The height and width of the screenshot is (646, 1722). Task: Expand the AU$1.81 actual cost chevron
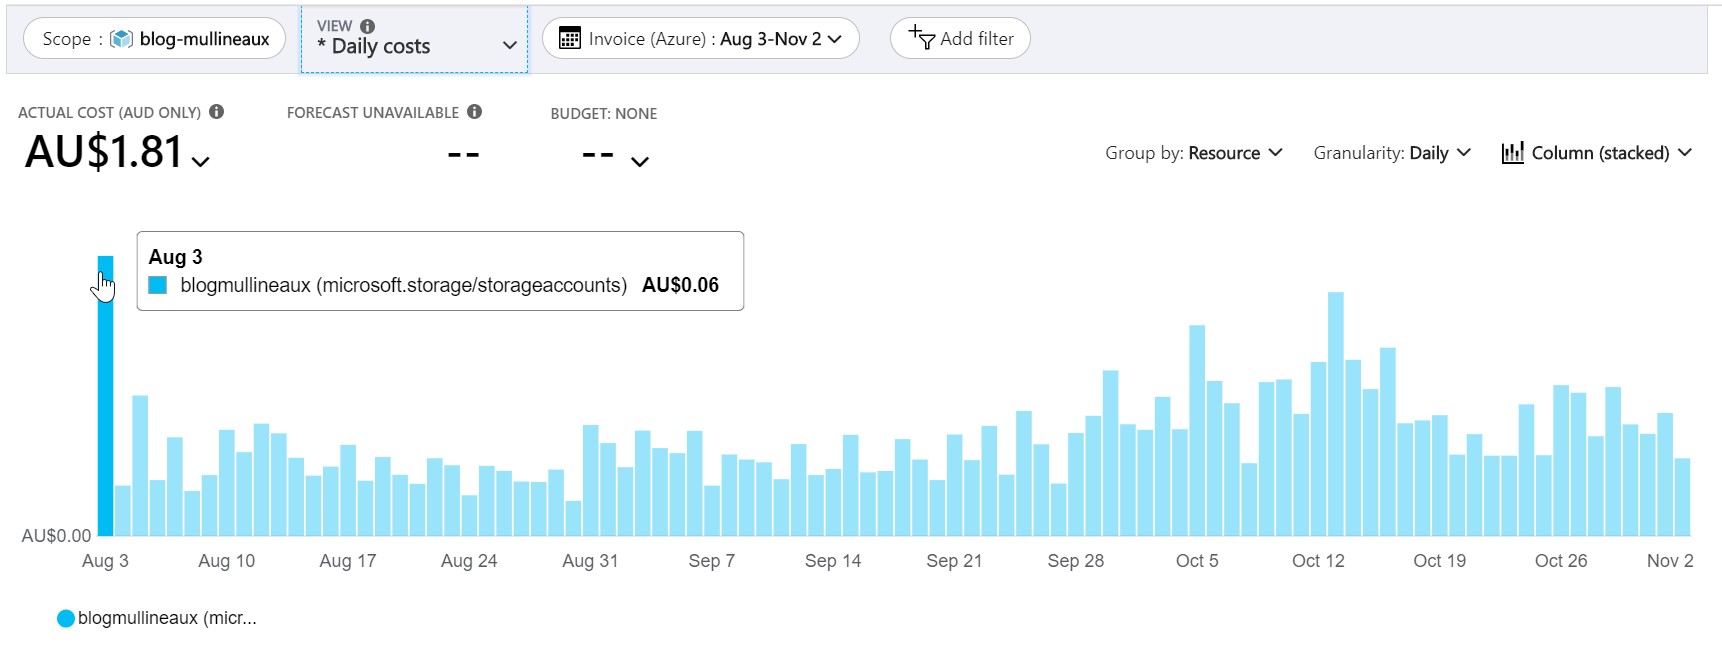point(201,162)
